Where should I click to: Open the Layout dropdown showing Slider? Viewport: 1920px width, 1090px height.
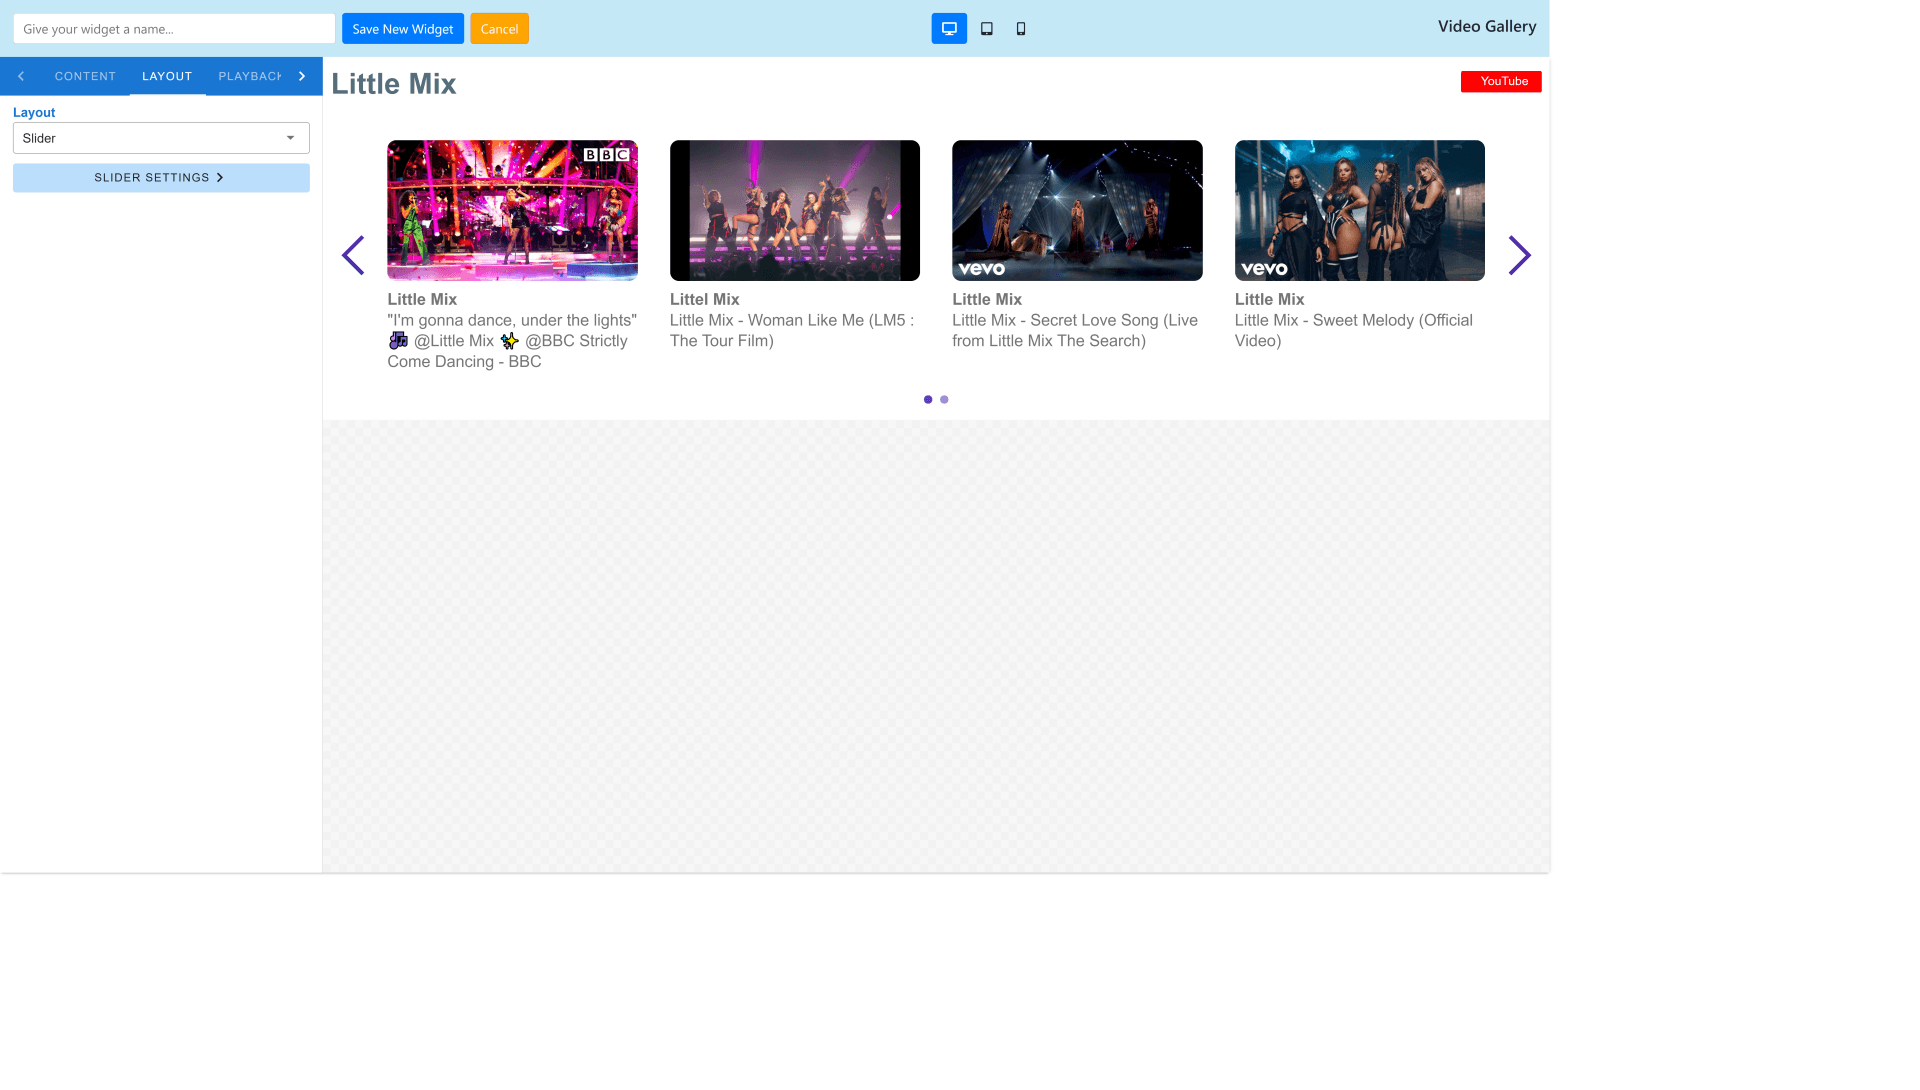[160, 137]
